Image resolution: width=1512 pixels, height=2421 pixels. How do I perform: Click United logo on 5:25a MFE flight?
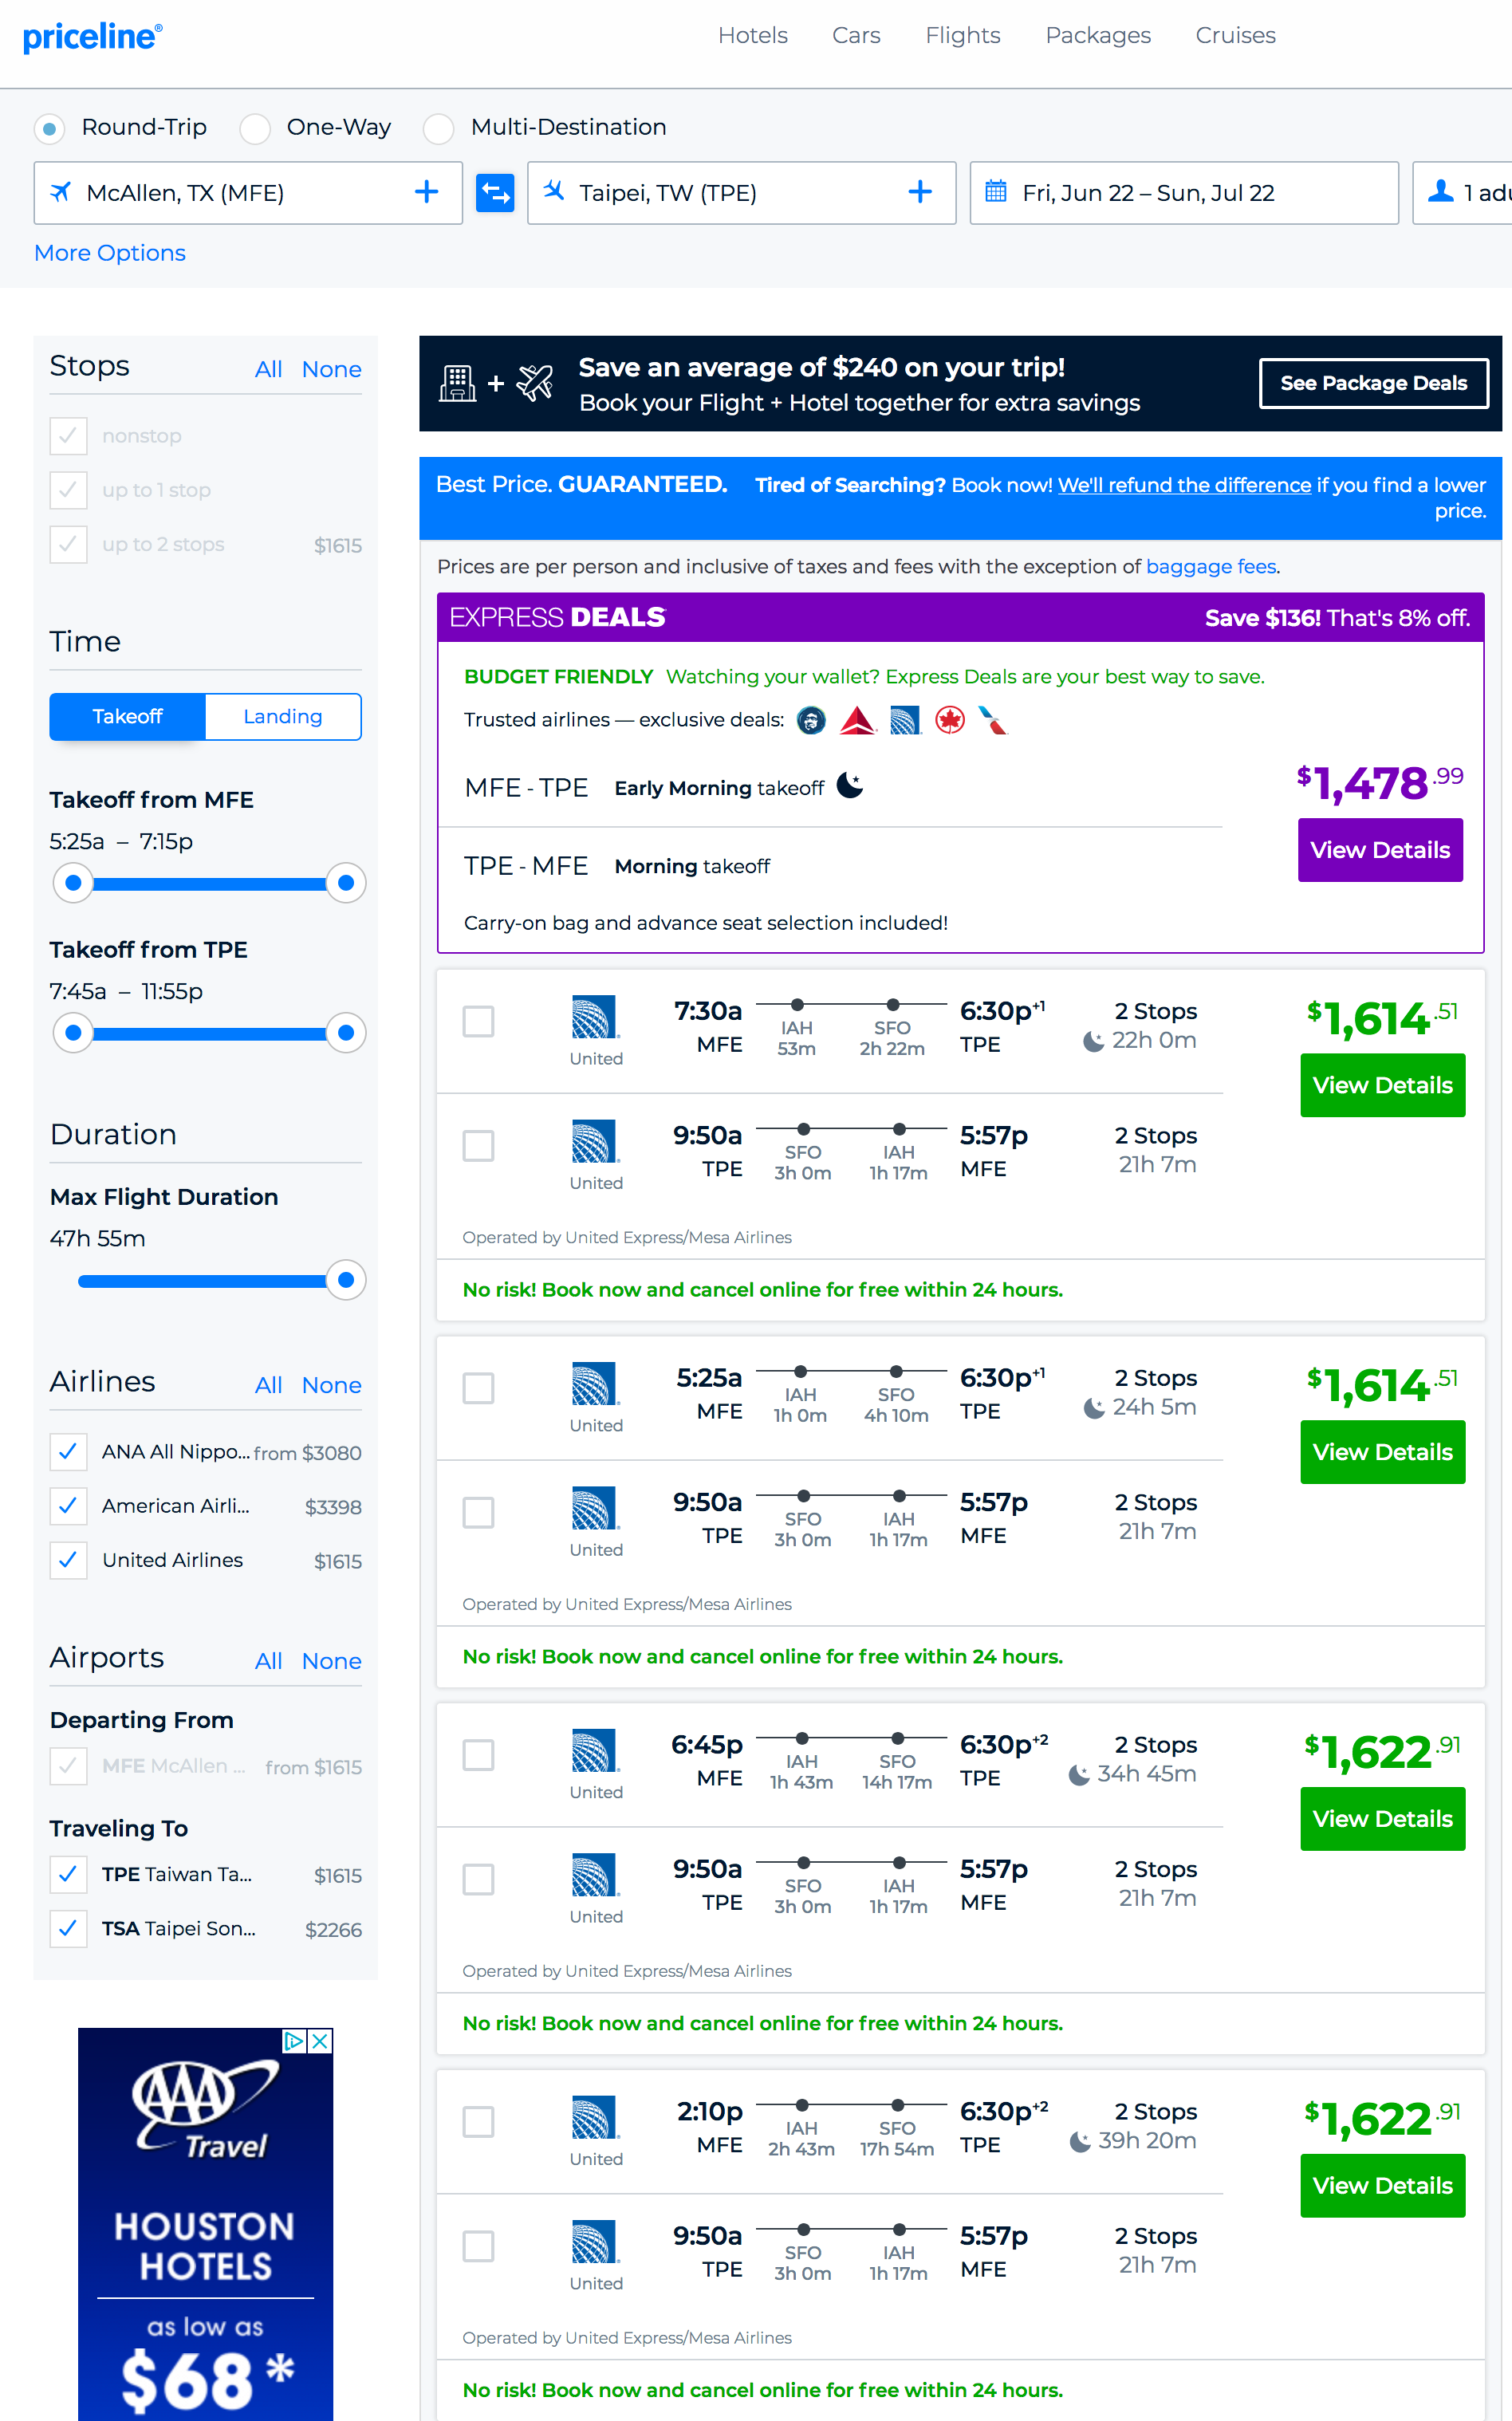[x=596, y=1386]
